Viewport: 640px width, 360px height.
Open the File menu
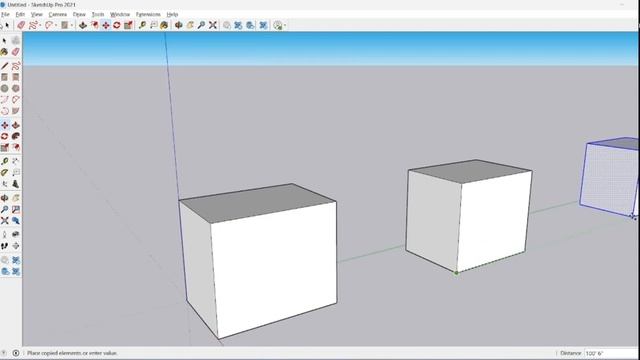[x=5, y=14]
